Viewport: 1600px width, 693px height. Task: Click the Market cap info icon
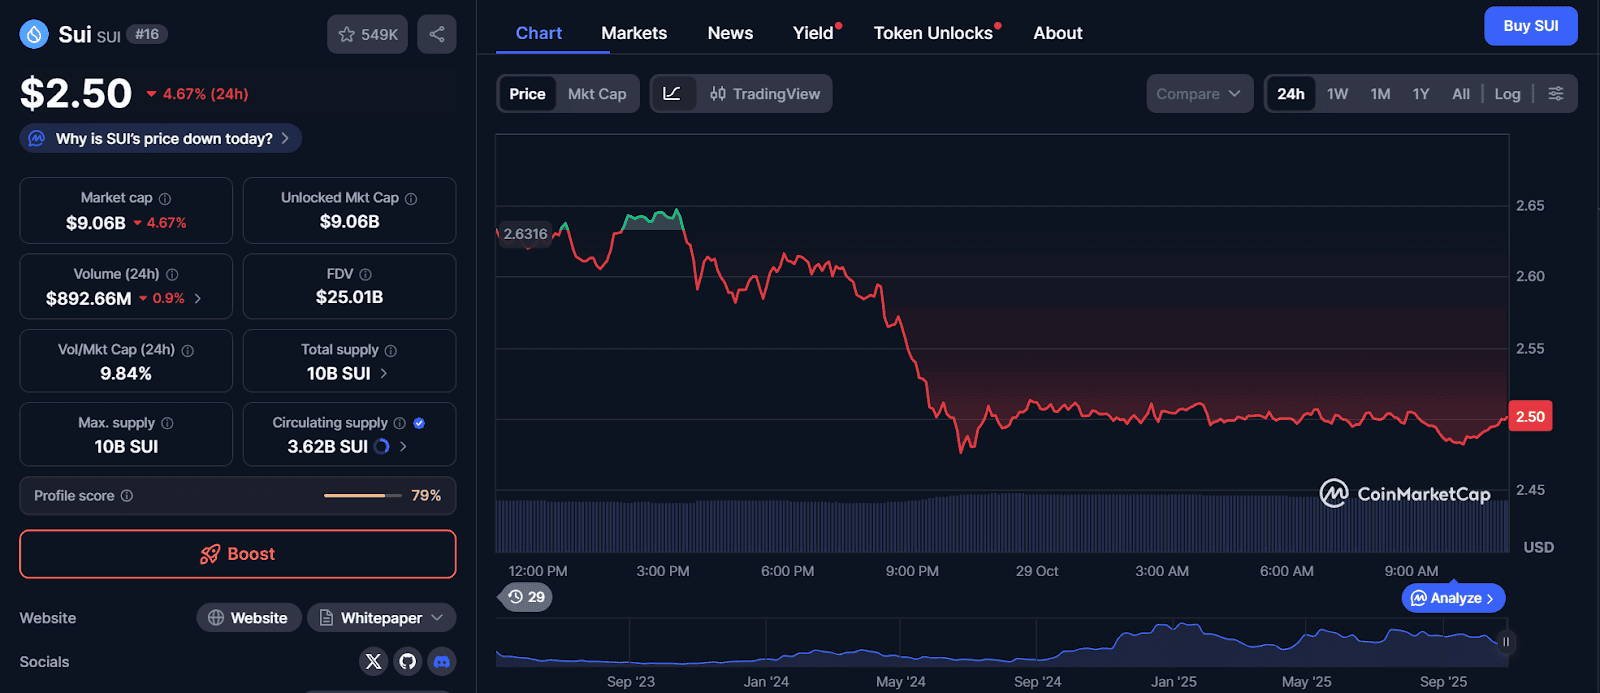[165, 199]
